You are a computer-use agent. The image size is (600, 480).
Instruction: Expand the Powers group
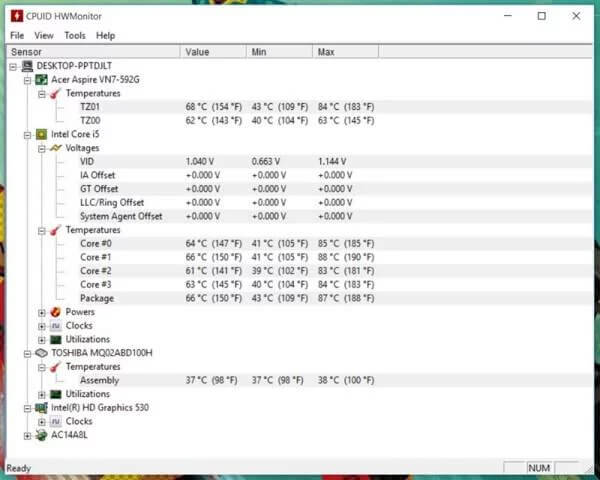pos(42,313)
